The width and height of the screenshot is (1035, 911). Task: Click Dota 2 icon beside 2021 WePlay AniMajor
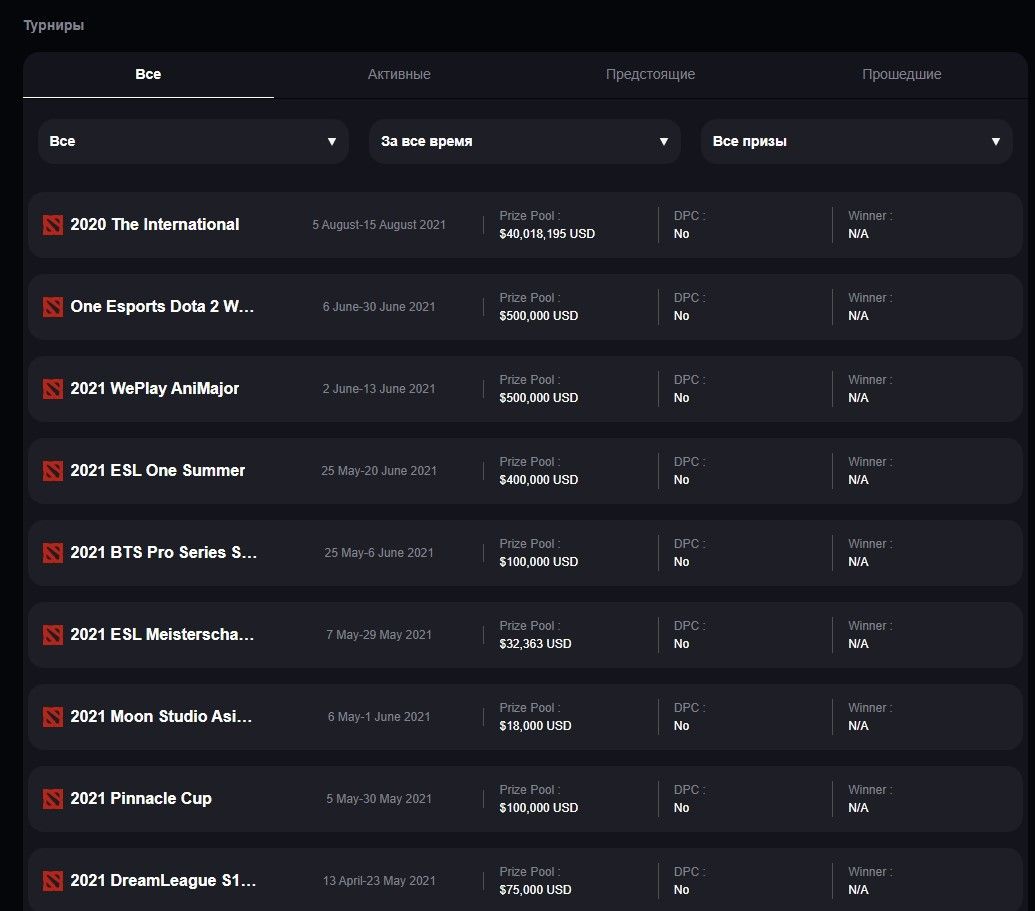tap(53, 389)
